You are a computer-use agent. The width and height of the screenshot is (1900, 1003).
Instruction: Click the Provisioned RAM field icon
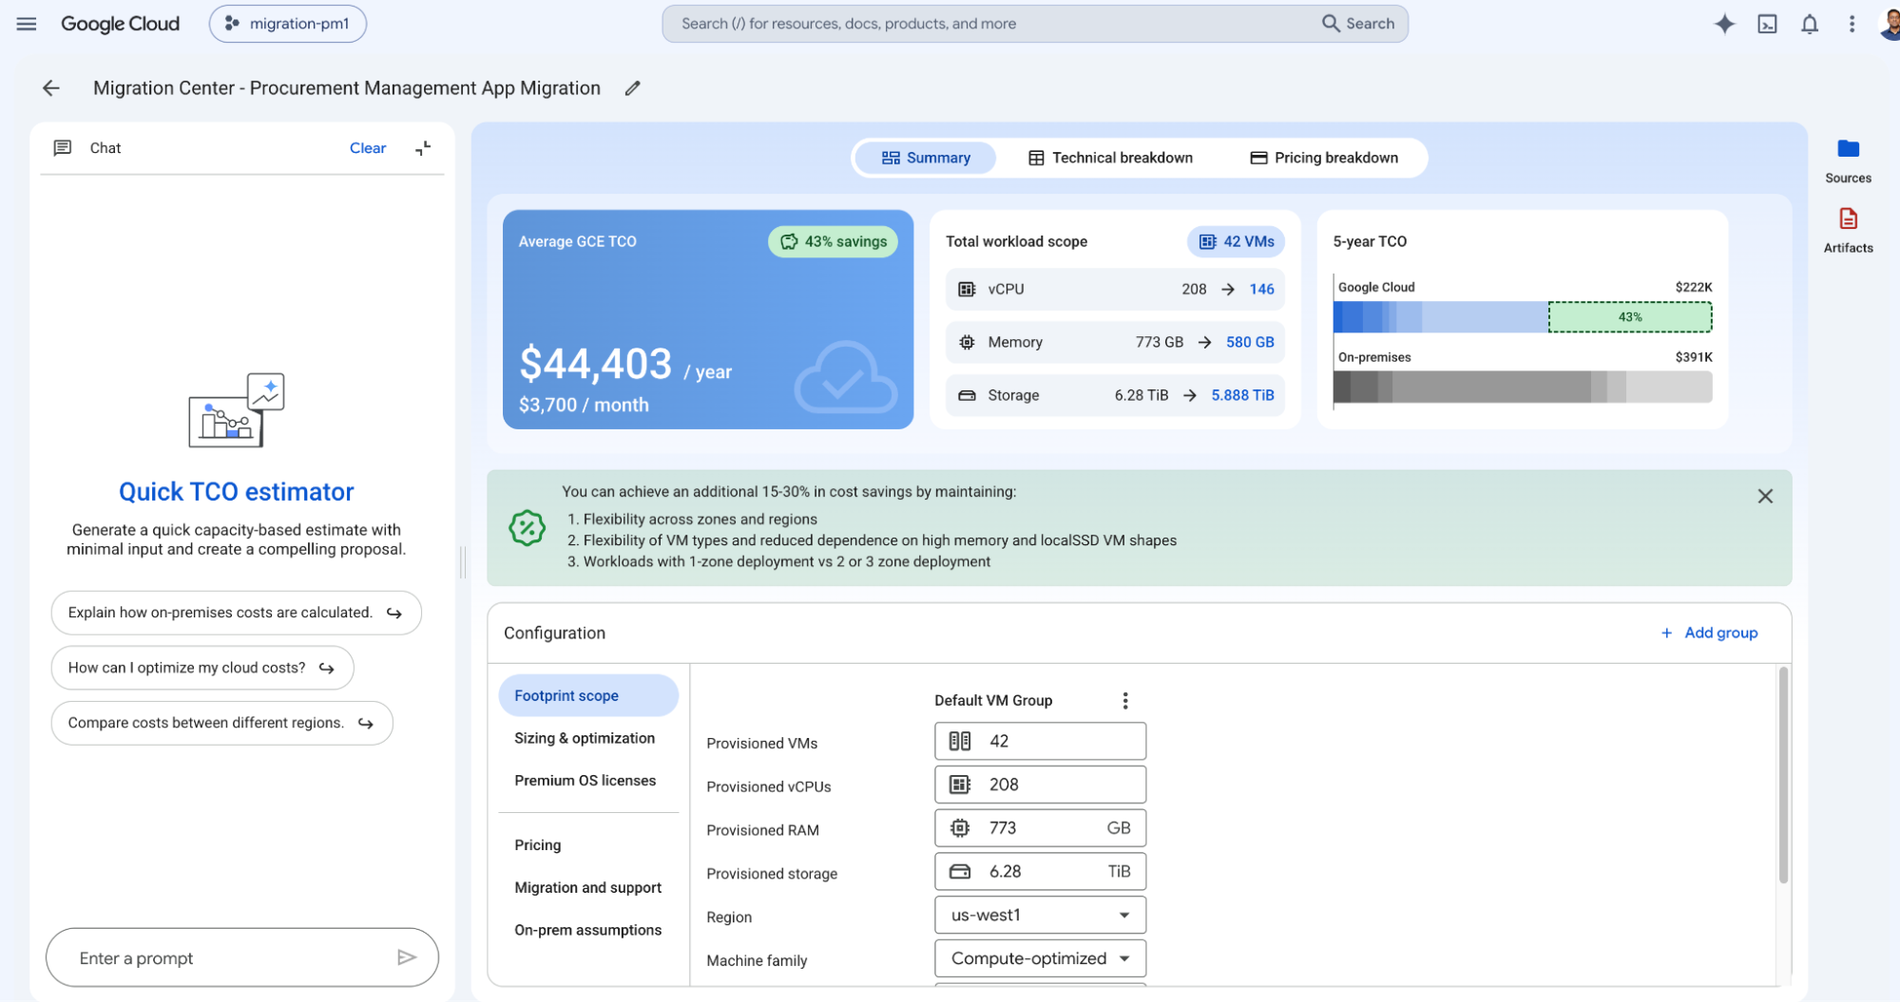coord(959,828)
